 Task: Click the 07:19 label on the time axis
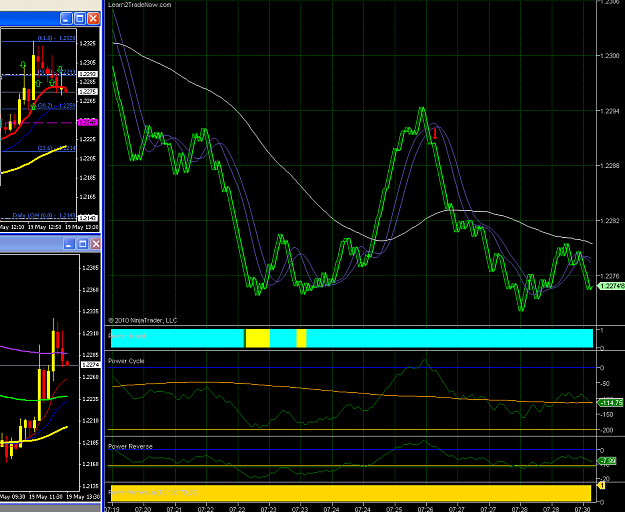click(x=111, y=509)
